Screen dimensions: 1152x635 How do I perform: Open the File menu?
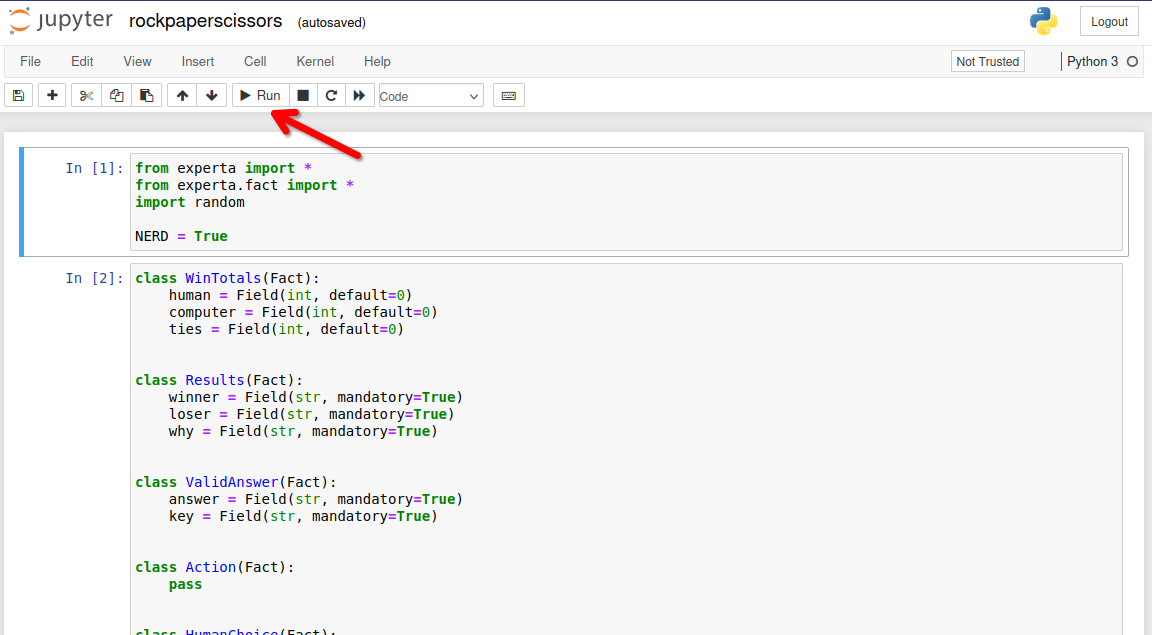coord(30,61)
